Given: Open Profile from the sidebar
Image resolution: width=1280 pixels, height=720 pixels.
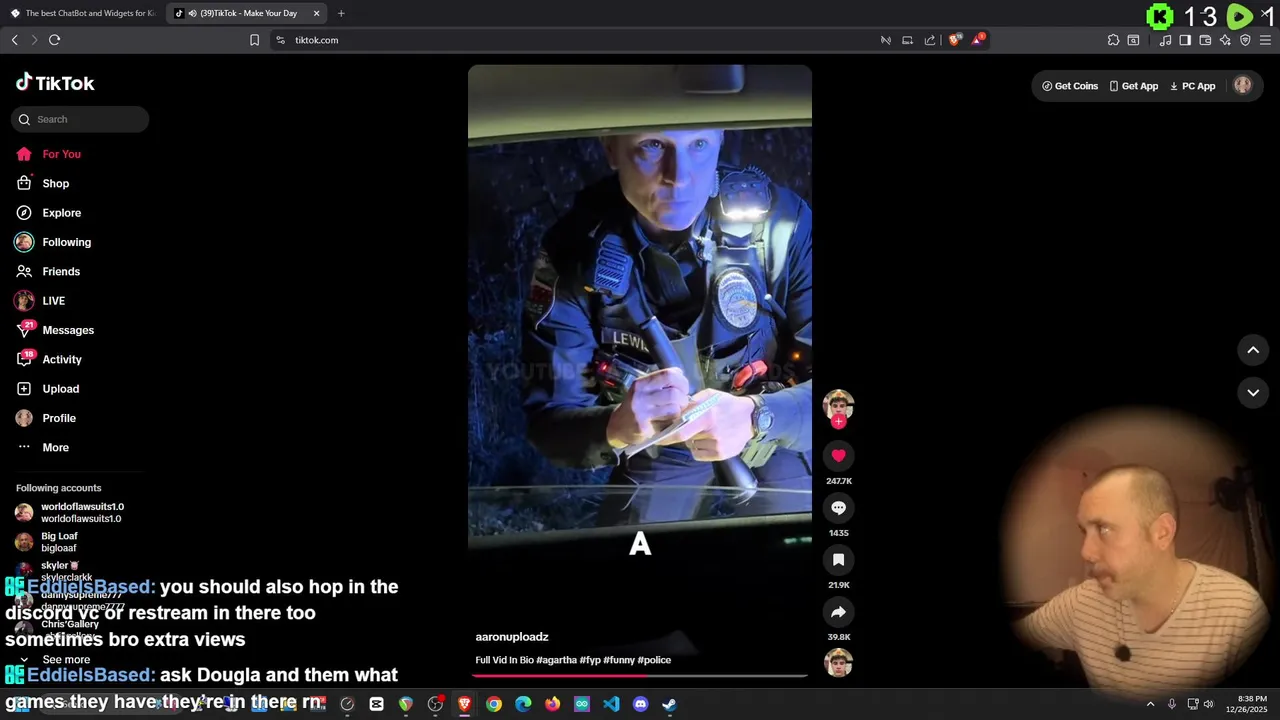Looking at the screenshot, I should point(58,418).
